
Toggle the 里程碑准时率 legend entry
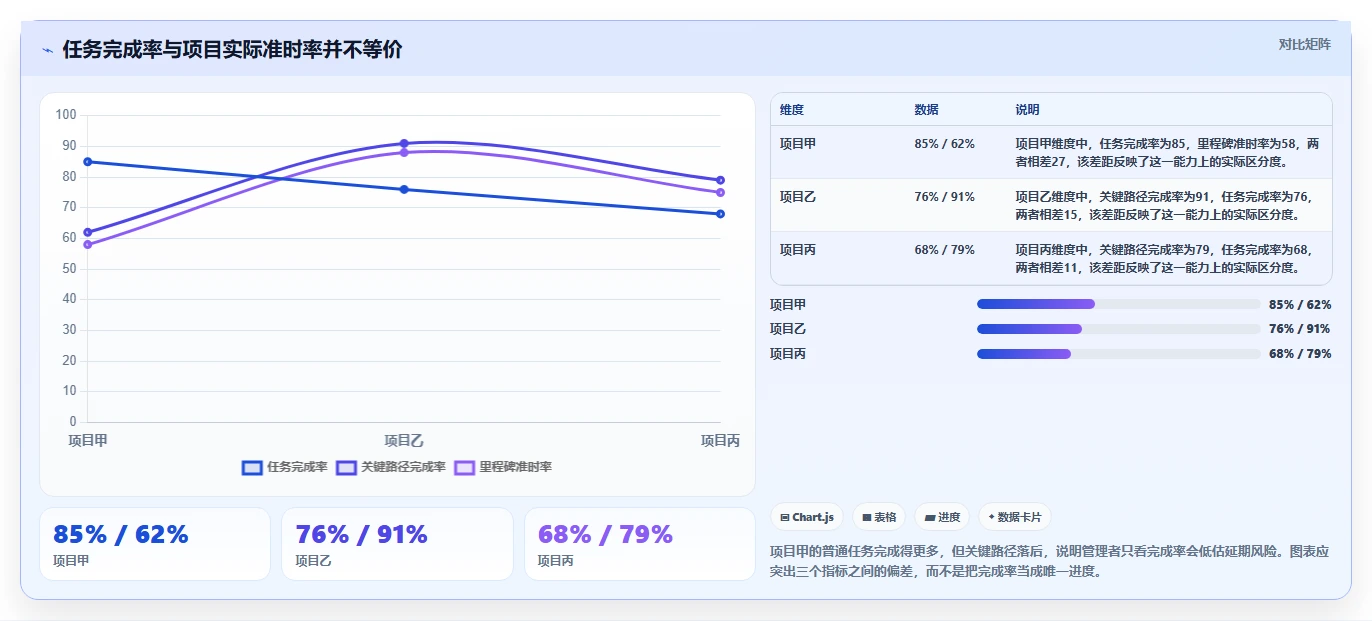click(503, 467)
